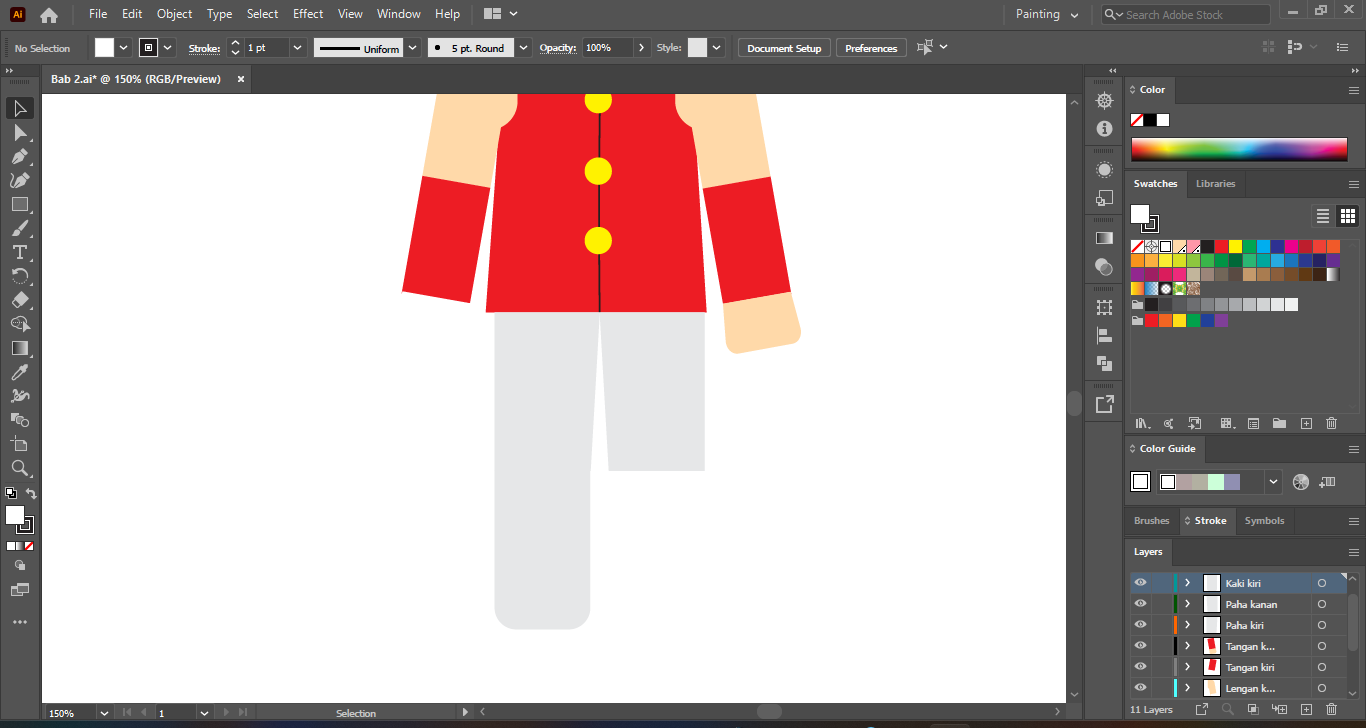Create new layer in Layers panel
The width and height of the screenshot is (1366, 728).
point(1305,709)
